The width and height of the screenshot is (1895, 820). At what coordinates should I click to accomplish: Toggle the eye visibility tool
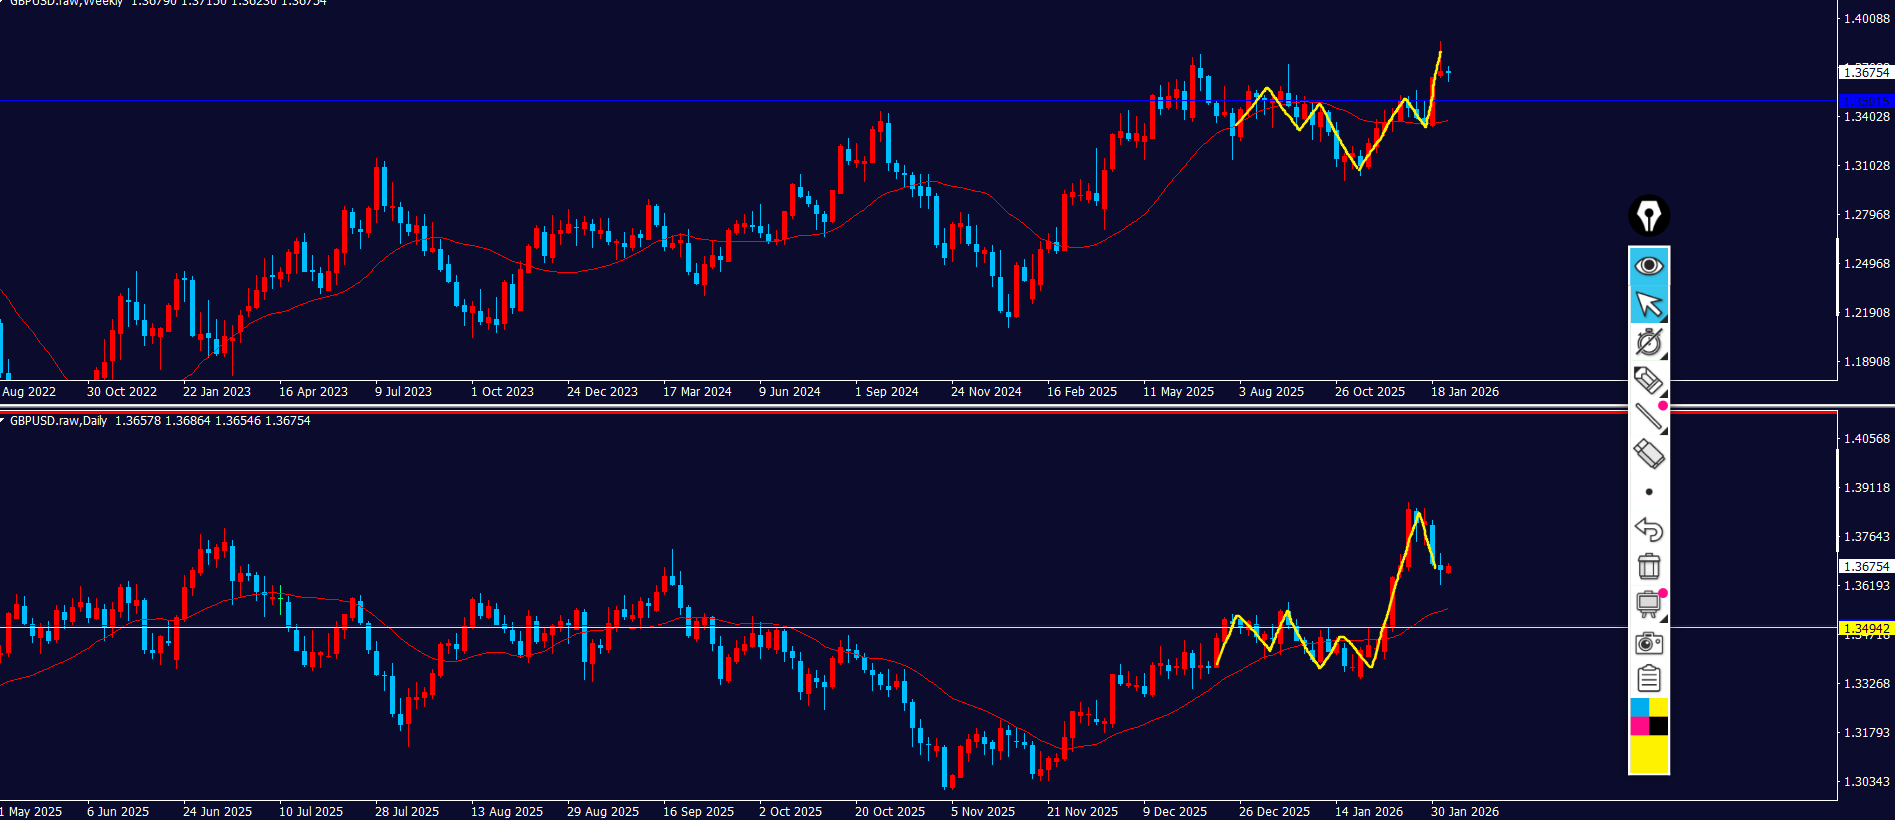click(1648, 266)
